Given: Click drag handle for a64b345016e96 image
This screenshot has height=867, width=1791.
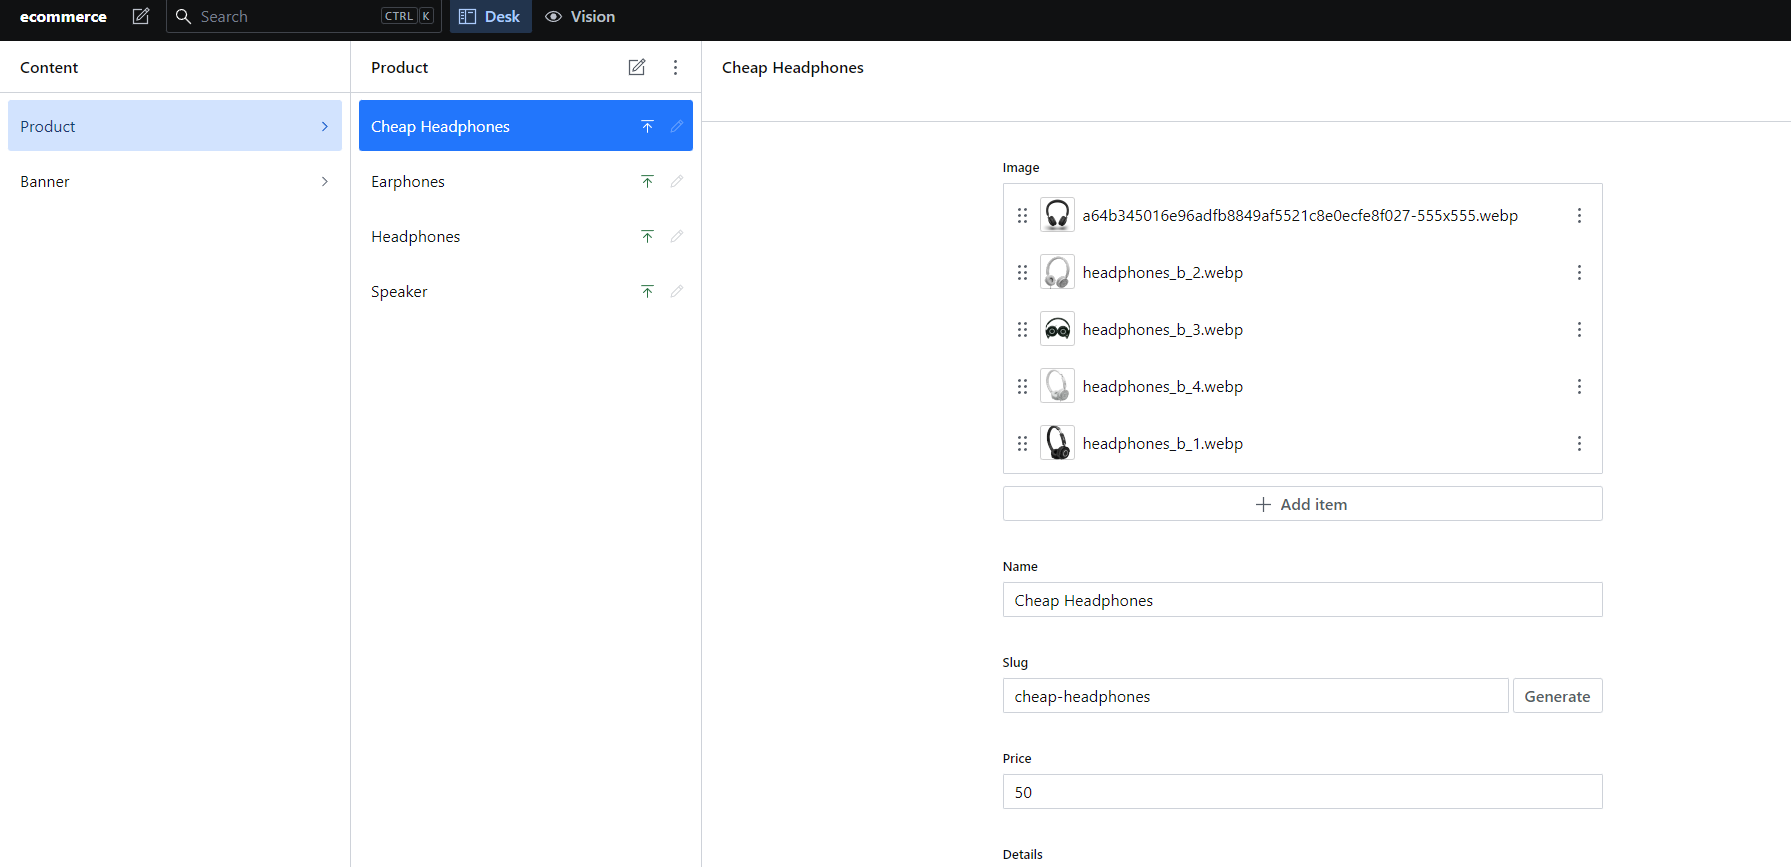Looking at the screenshot, I should pyautogui.click(x=1022, y=215).
